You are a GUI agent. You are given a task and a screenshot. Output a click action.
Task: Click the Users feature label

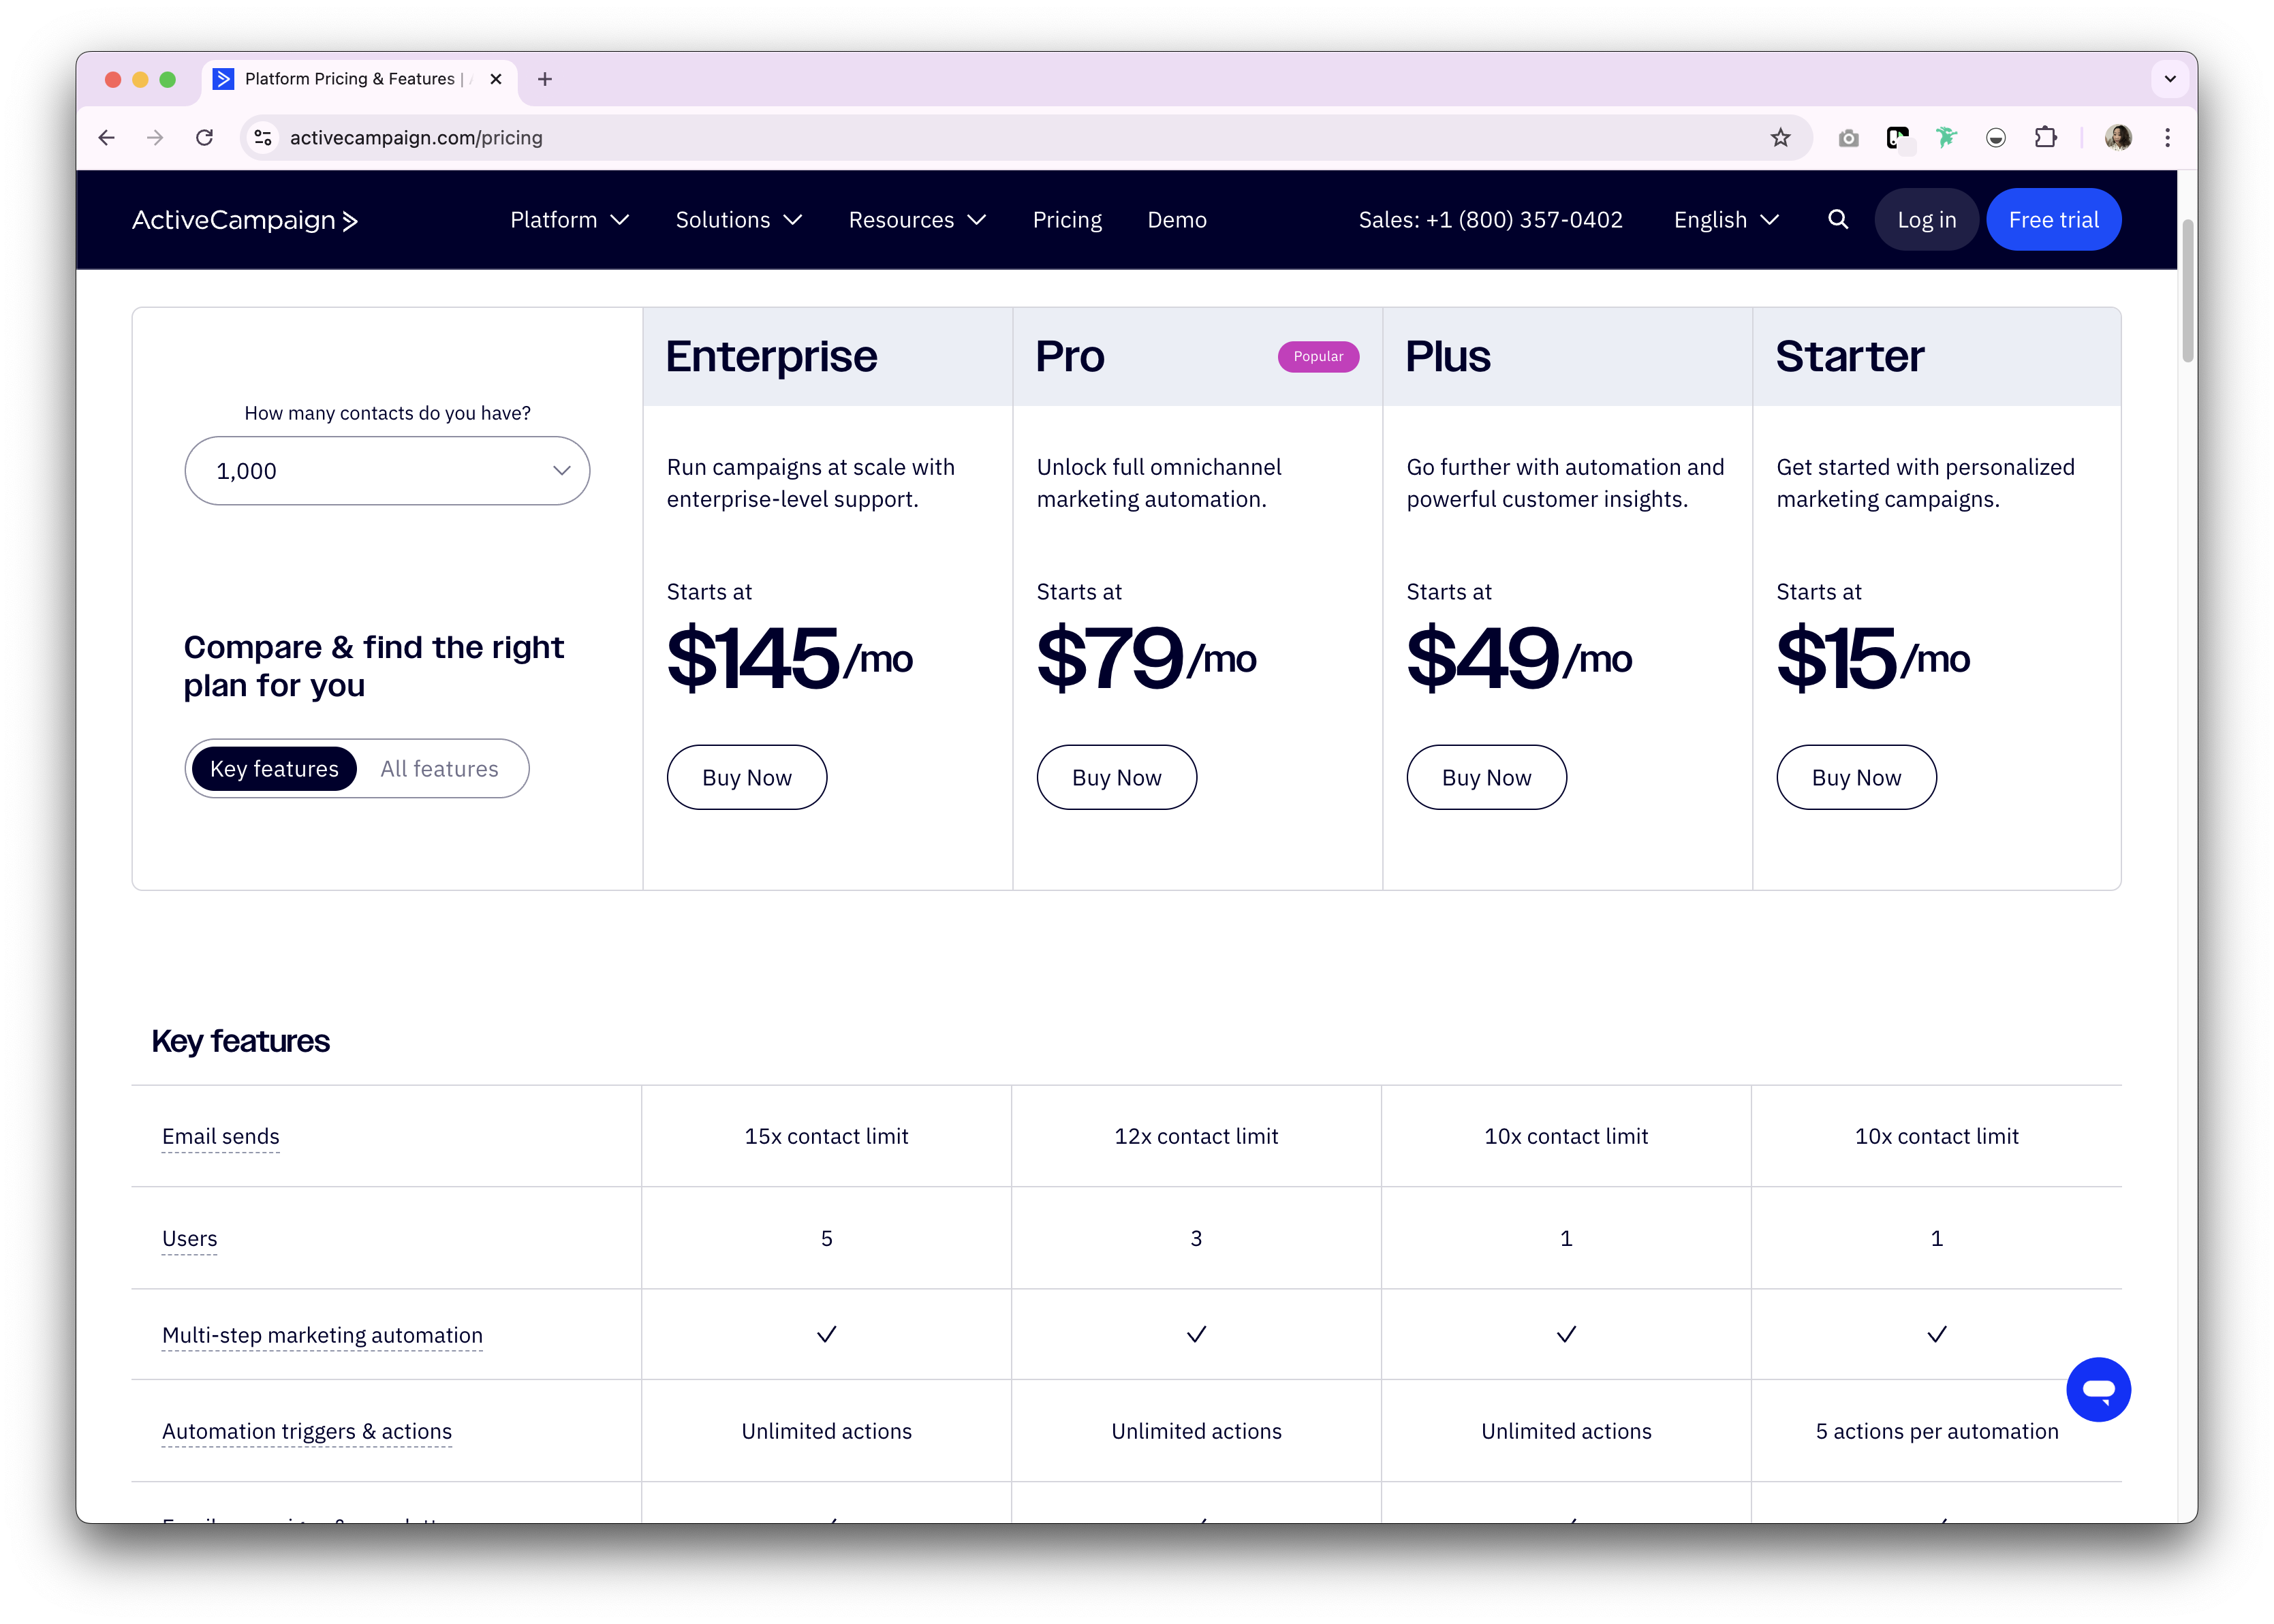coord(190,1239)
